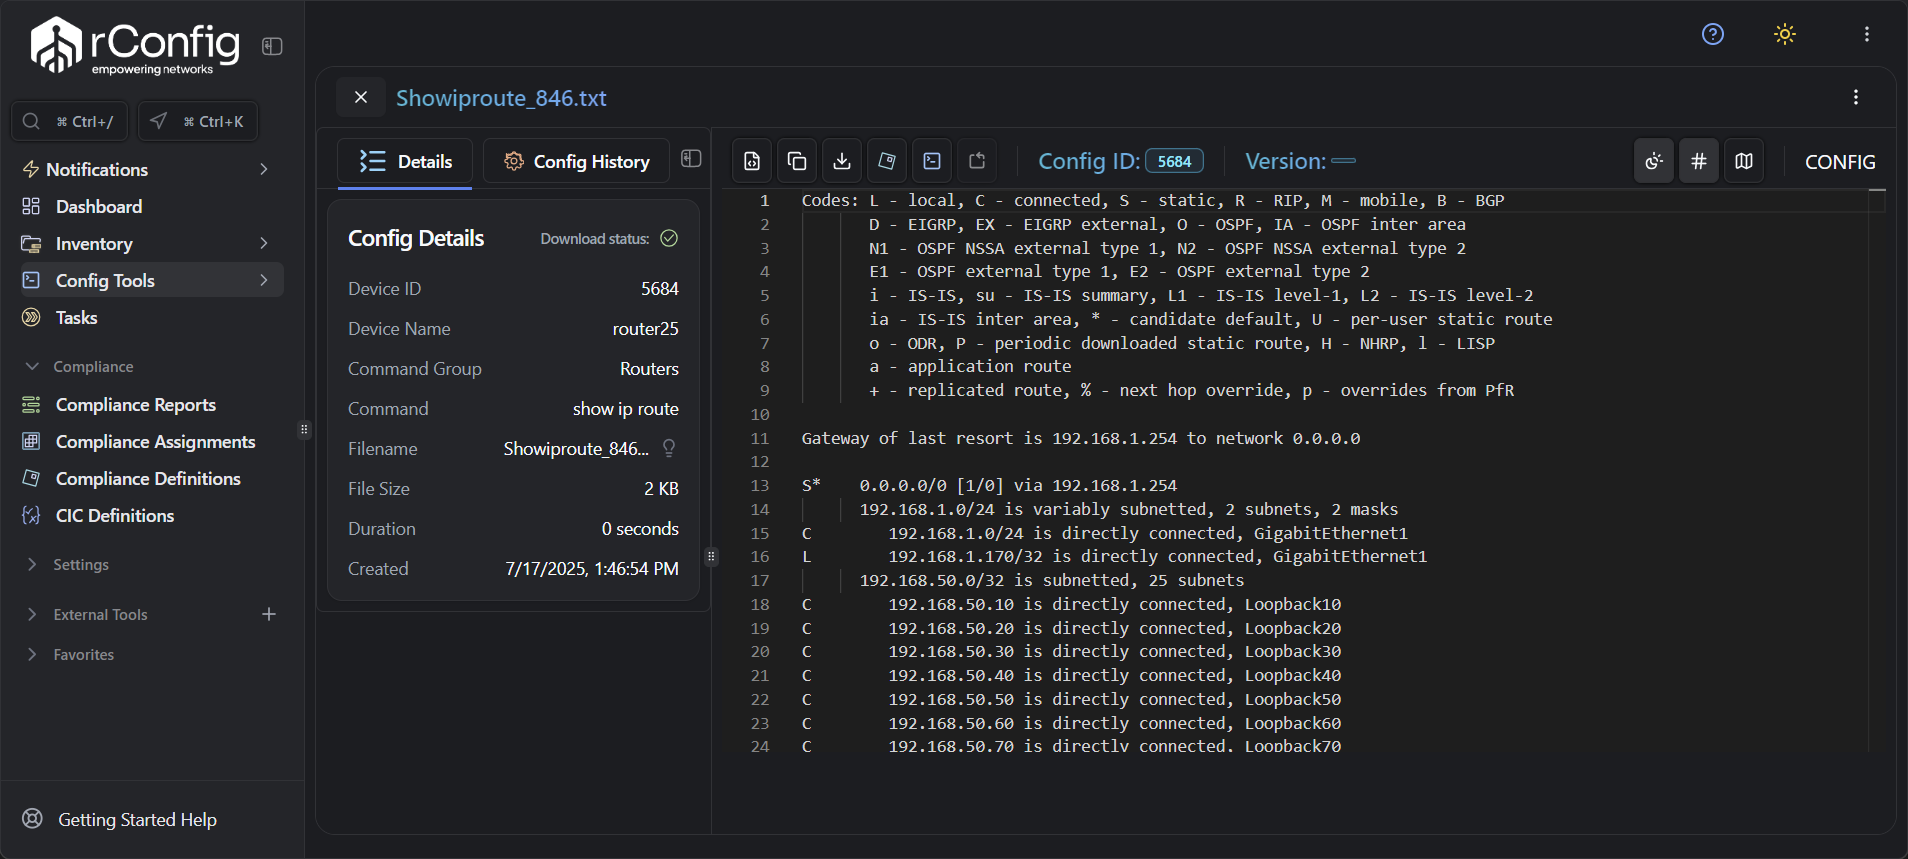Collapse the sidebar using the panel icon
This screenshot has height=859, width=1908.
coord(272,46)
